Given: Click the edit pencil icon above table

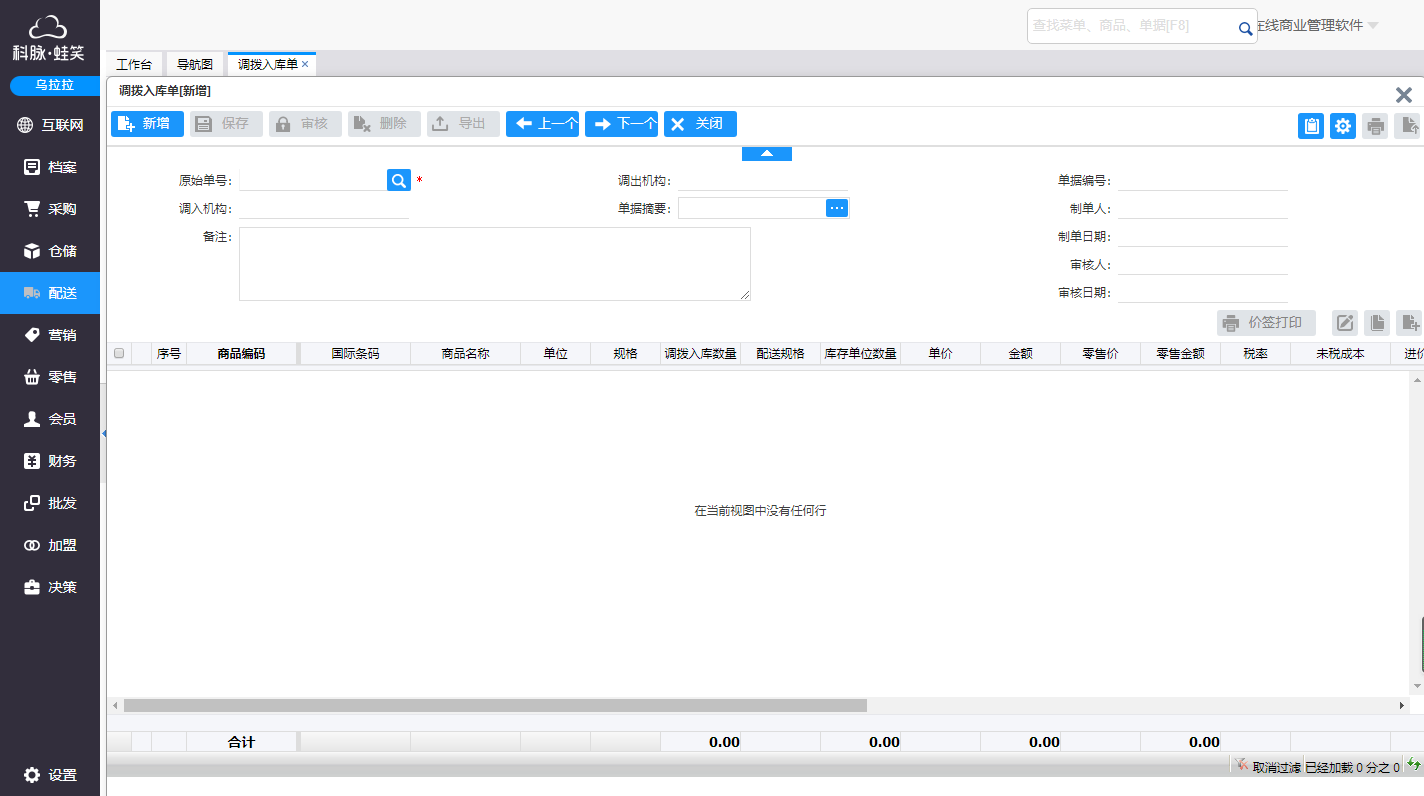Looking at the screenshot, I should 1345,323.
